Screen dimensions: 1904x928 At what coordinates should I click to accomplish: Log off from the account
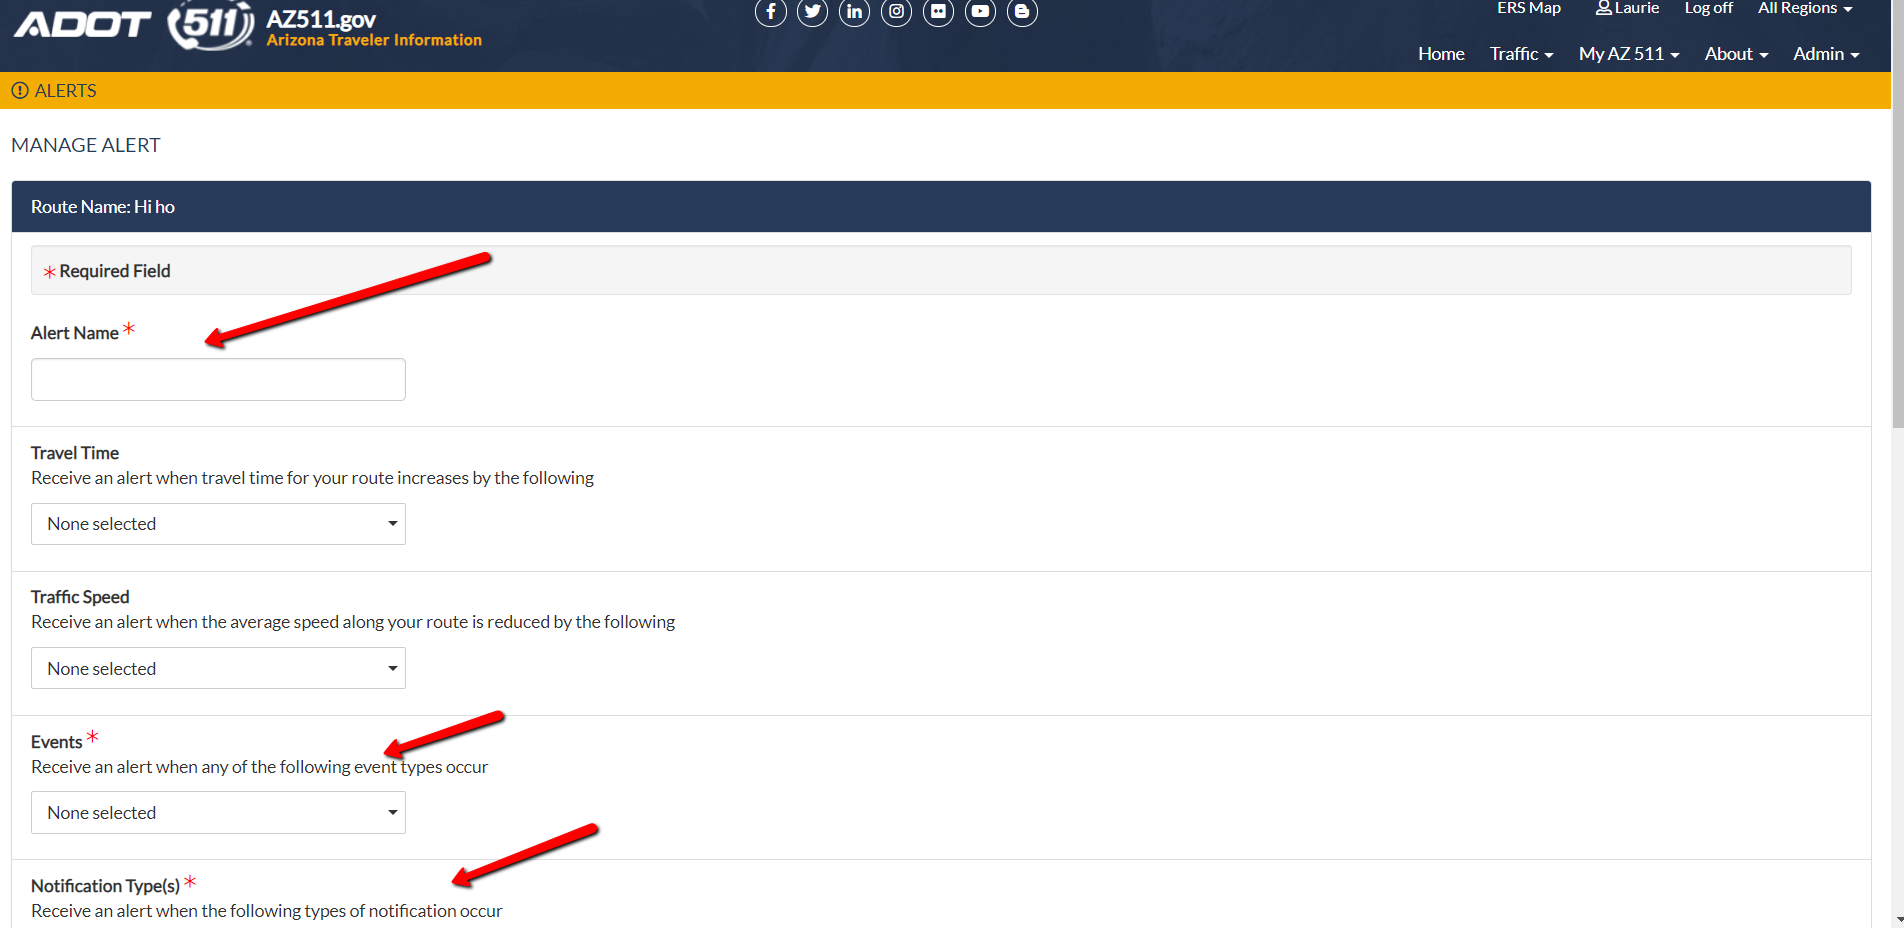[x=1708, y=8]
